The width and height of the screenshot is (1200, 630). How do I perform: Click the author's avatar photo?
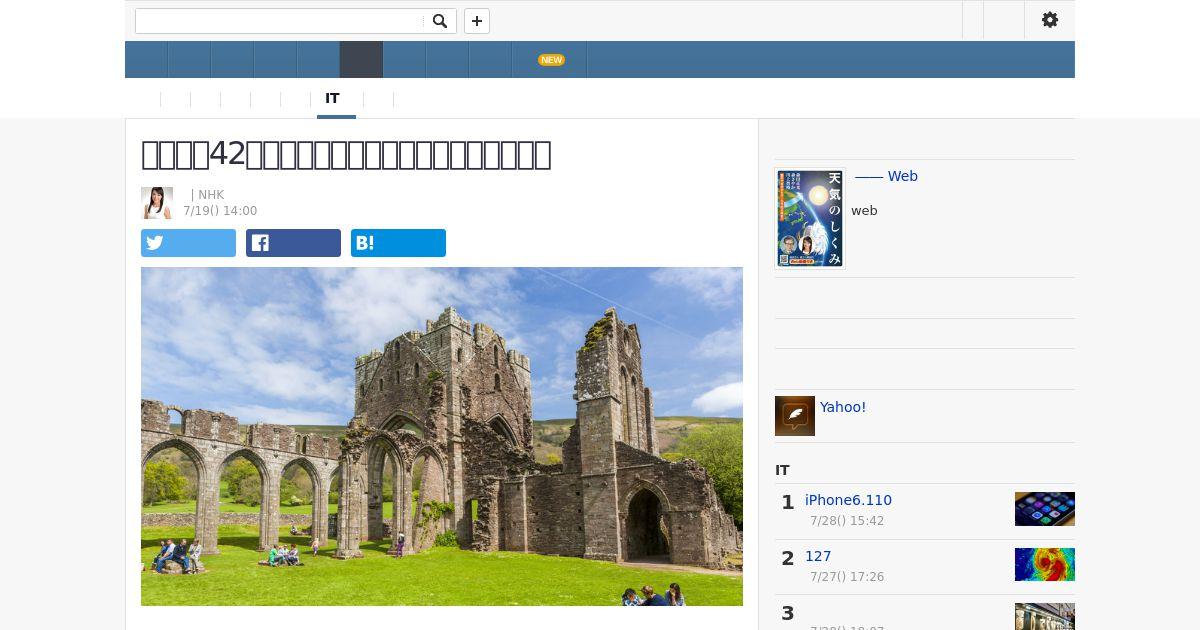157,203
